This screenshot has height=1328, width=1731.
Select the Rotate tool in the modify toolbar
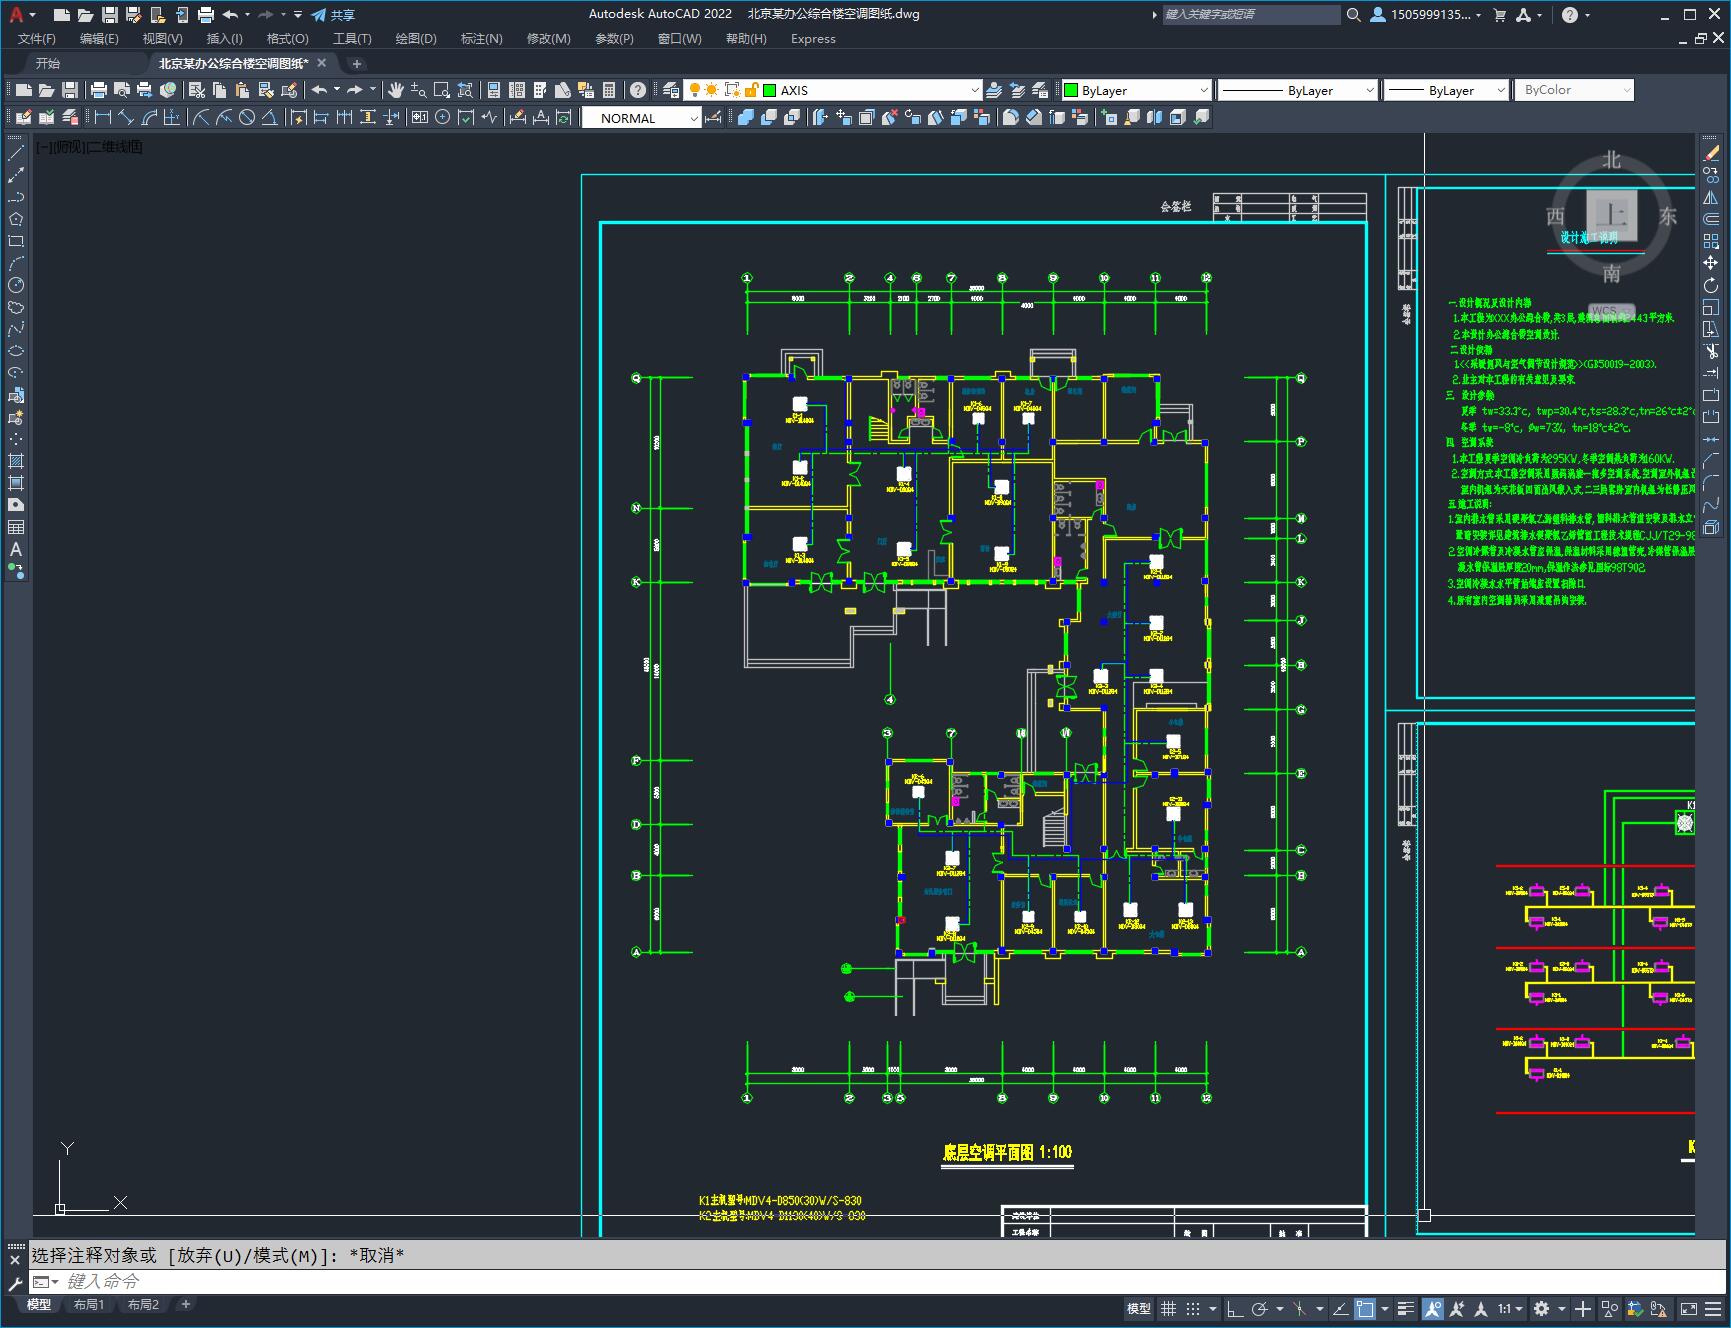(x=1711, y=285)
